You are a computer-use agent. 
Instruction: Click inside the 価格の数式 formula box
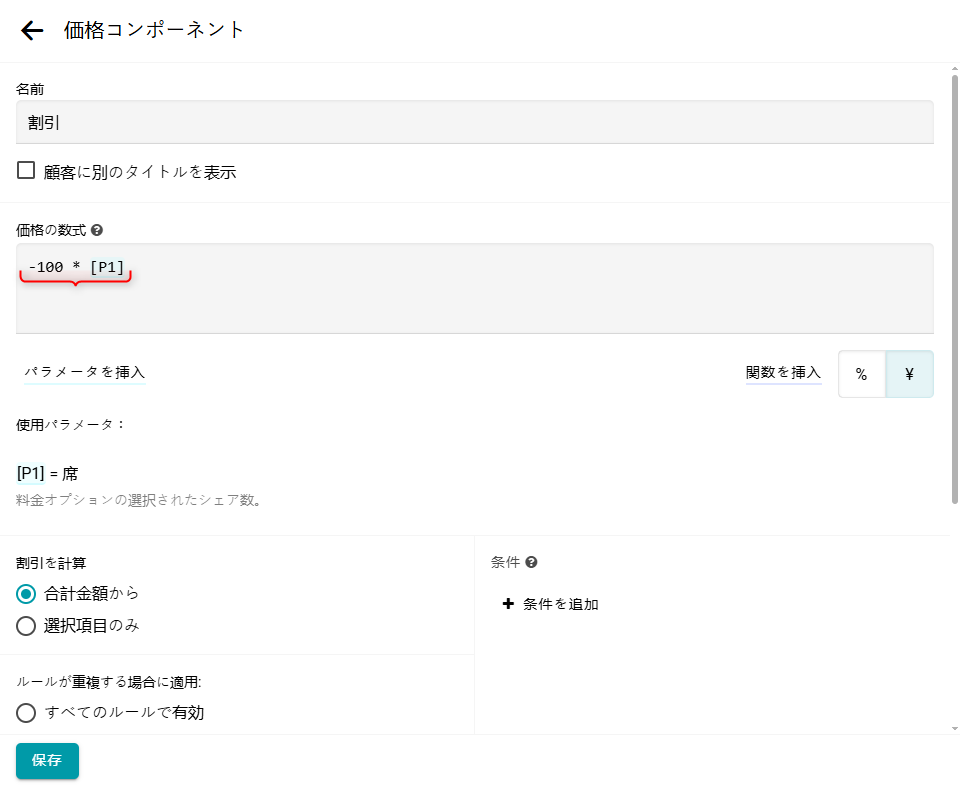(x=475, y=300)
